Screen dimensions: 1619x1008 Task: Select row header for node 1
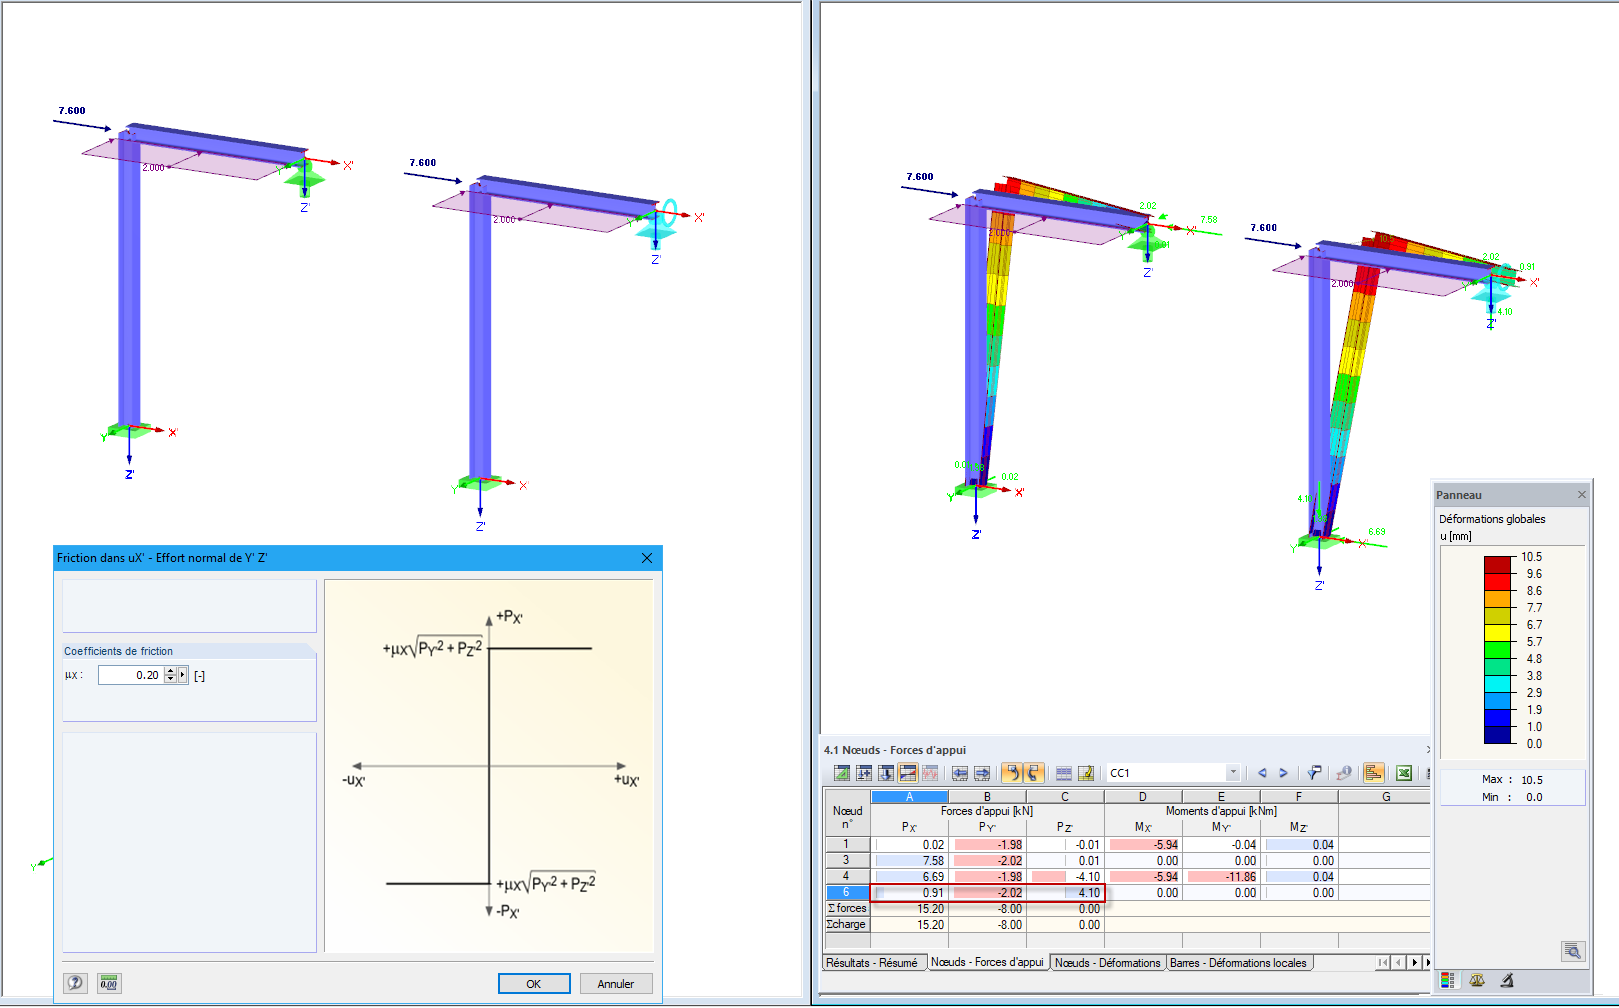846,844
